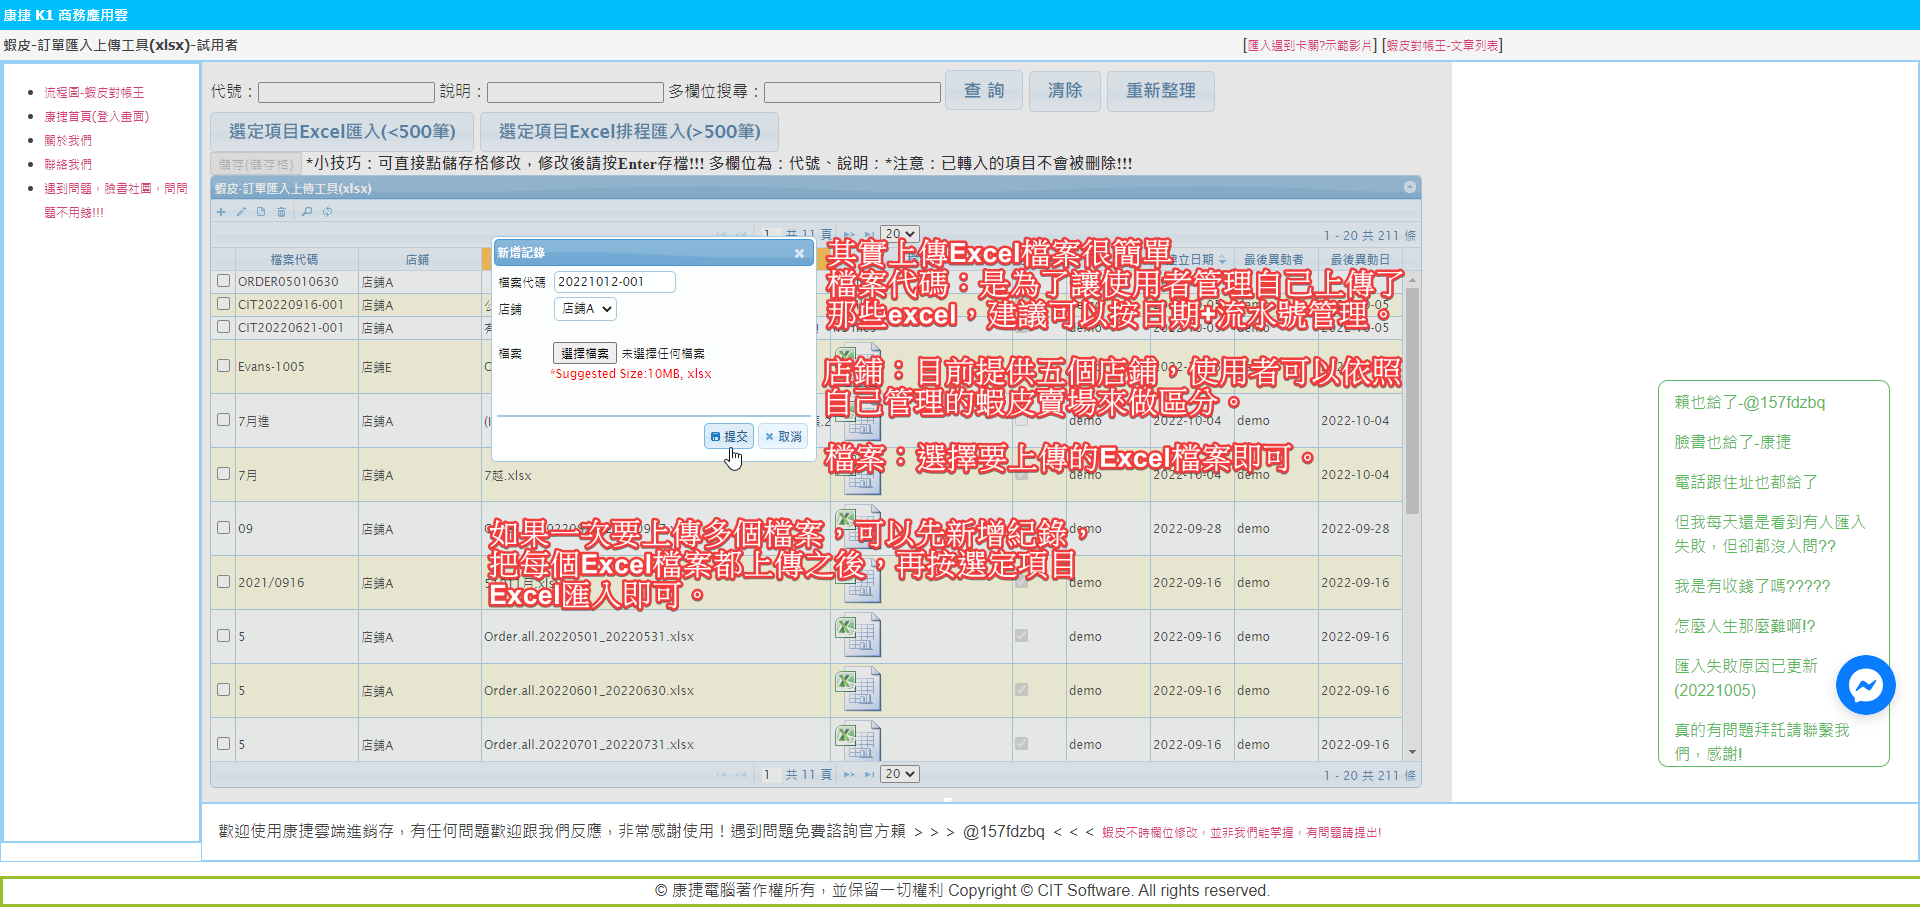Open the Messenger chat bubble
This screenshot has height=907, width=1920.
tap(1865, 685)
